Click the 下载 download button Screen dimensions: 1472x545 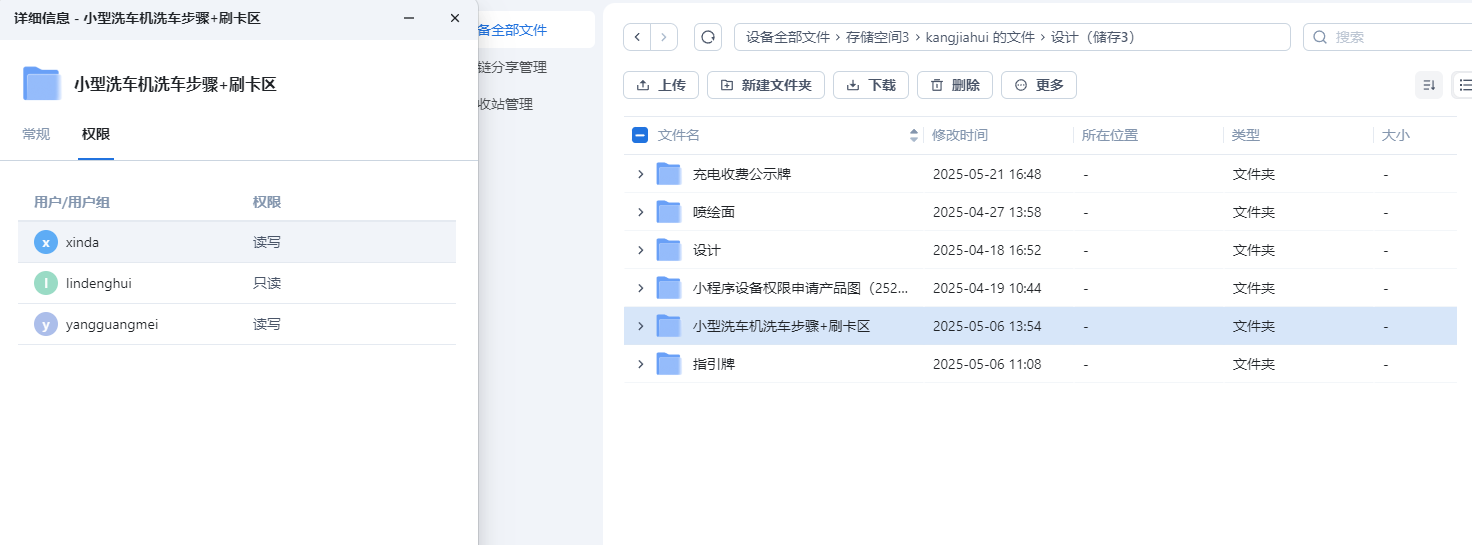click(871, 85)
